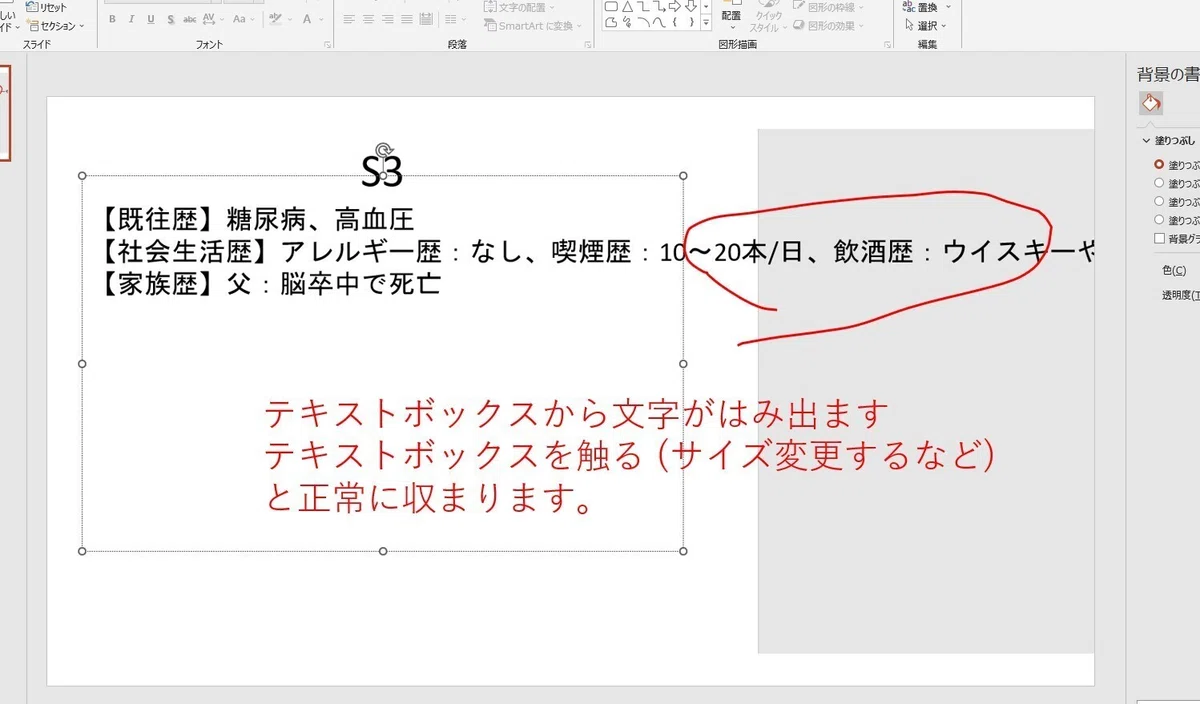Click the Bold formatting button

[x=114, y=19]
